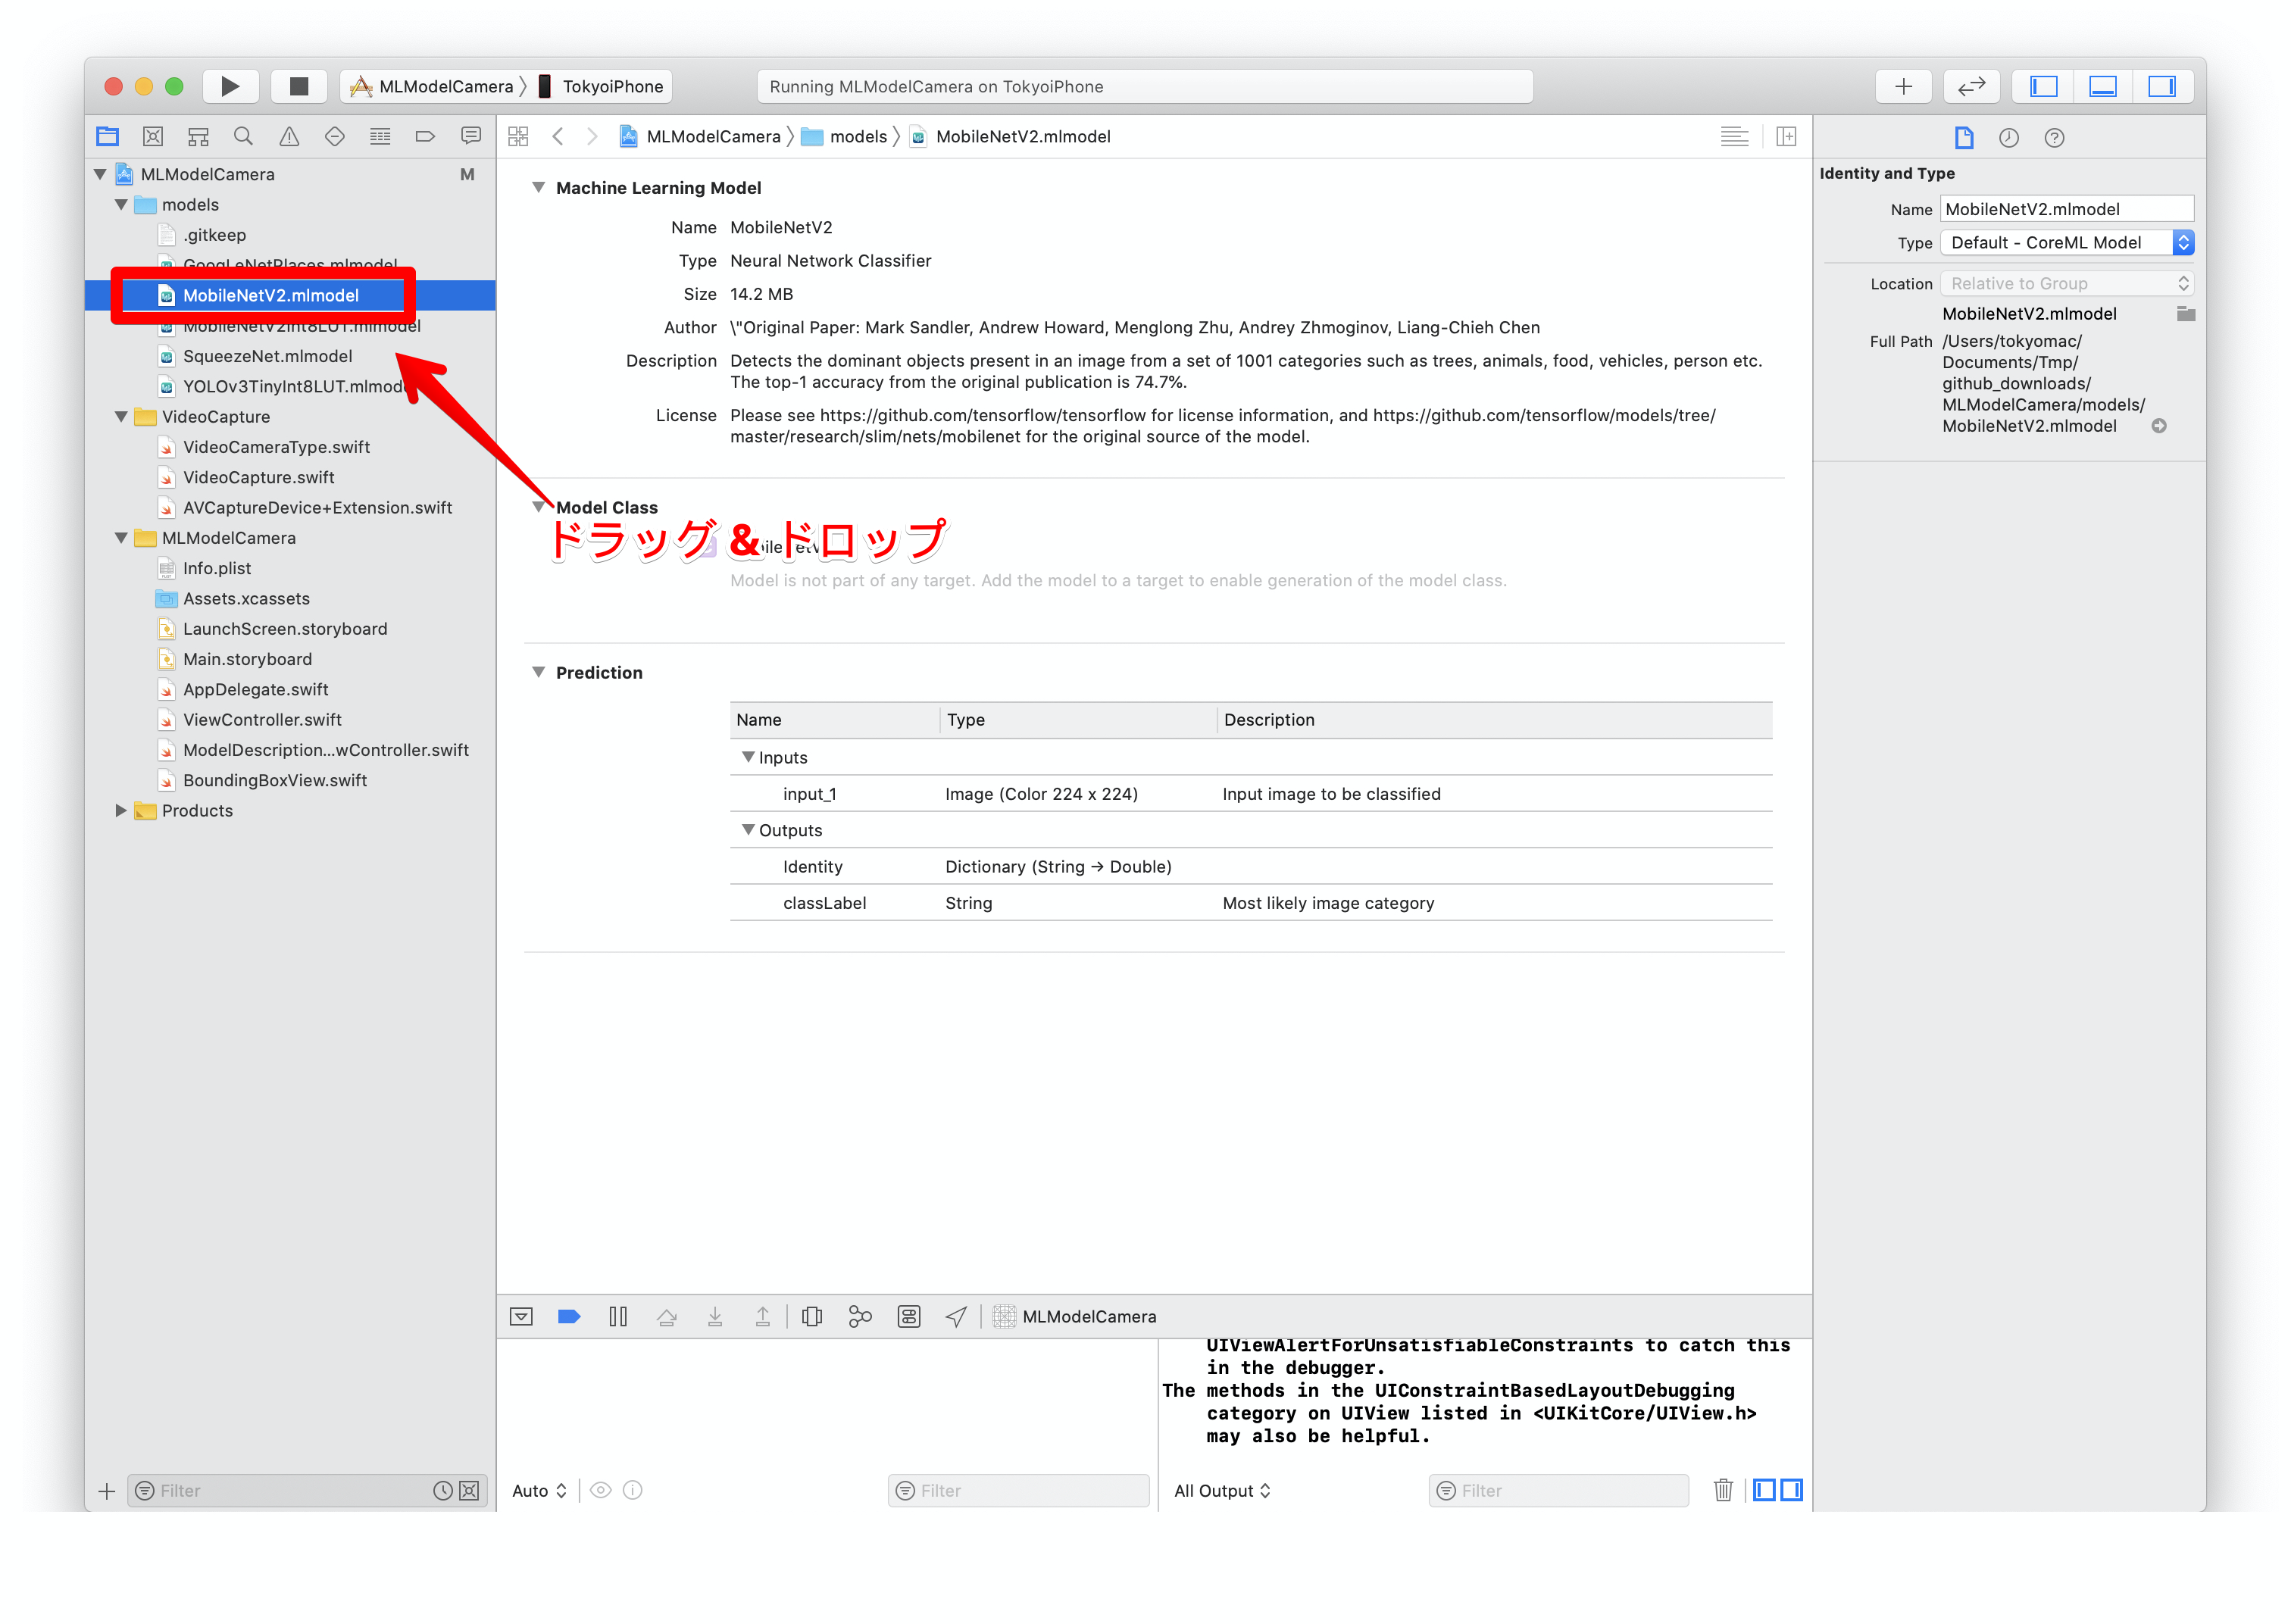Toggle the navigator panel visibility
Viewport: 2291px width, 1624px height.
tap(2043, 86)
